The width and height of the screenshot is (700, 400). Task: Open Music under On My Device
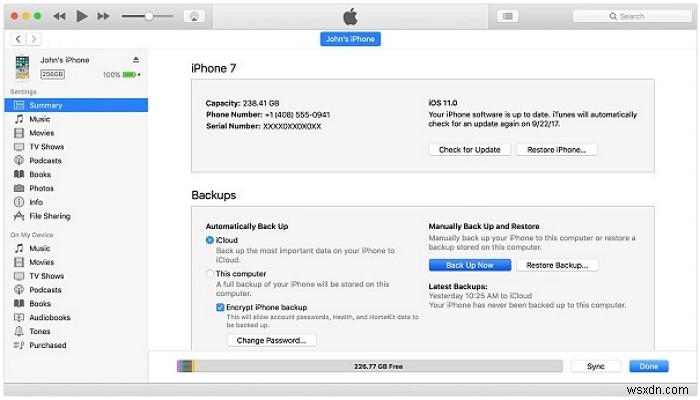pos(76,248)
